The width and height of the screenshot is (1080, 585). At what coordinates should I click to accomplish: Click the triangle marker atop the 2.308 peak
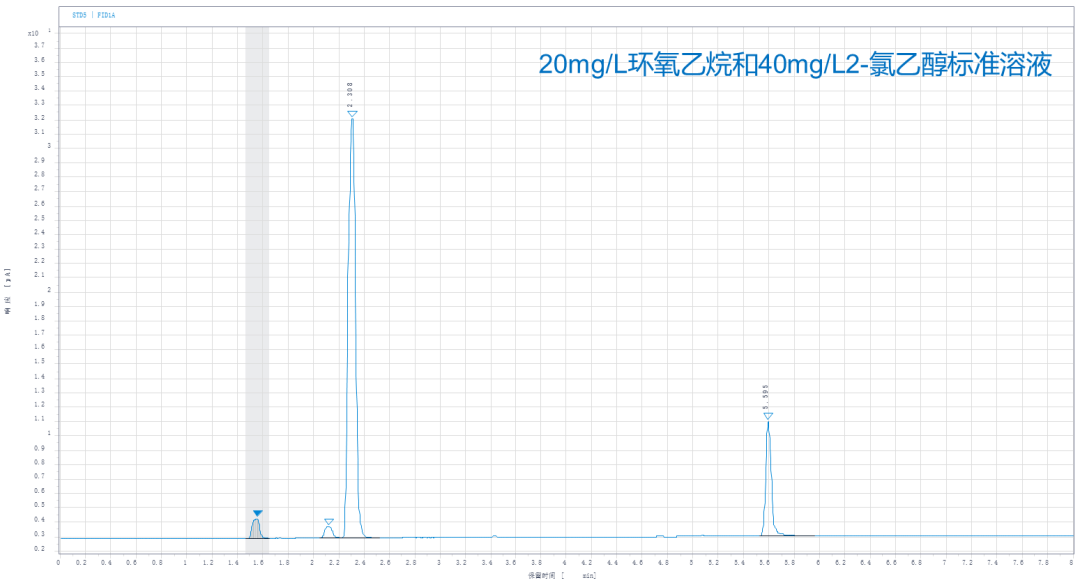tap(352, 113)
